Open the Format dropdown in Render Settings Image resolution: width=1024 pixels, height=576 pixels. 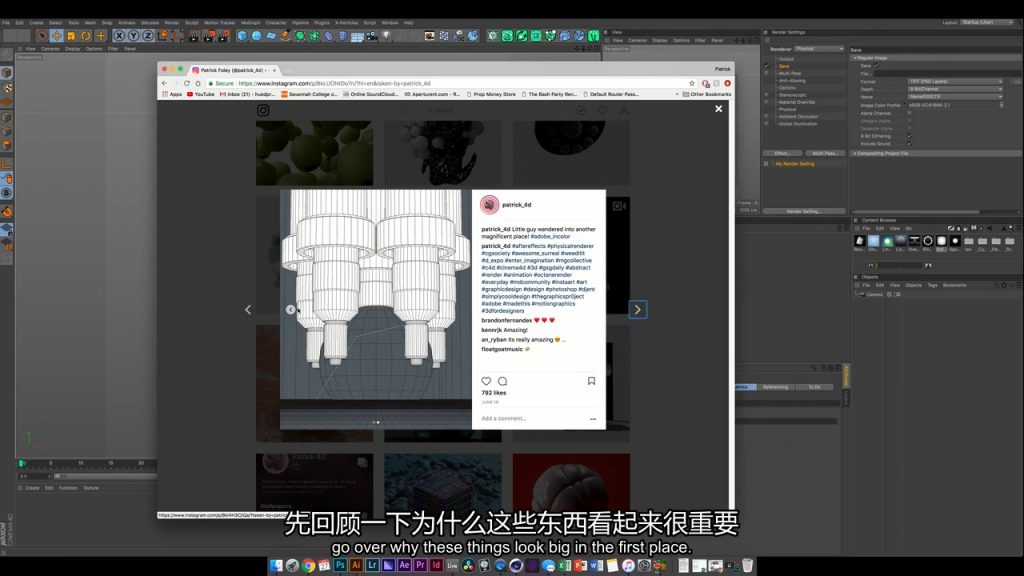955,82
